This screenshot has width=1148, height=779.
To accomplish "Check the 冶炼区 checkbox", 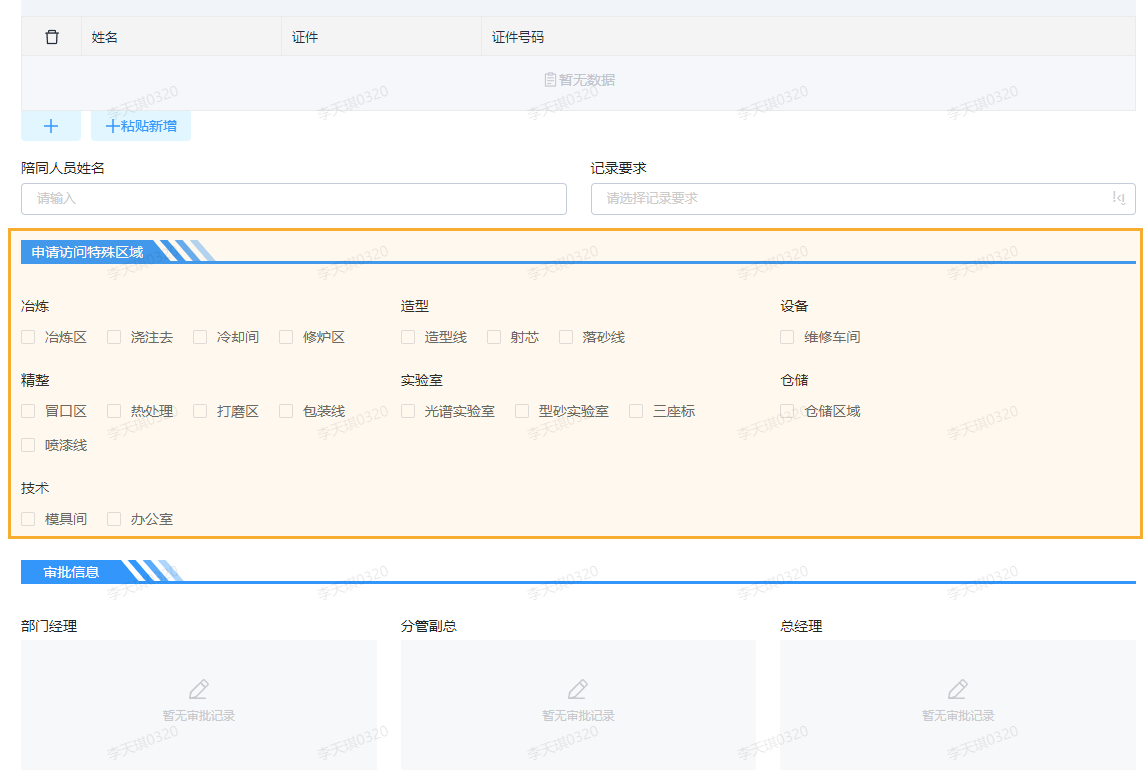I will click(x=28, y=337).
